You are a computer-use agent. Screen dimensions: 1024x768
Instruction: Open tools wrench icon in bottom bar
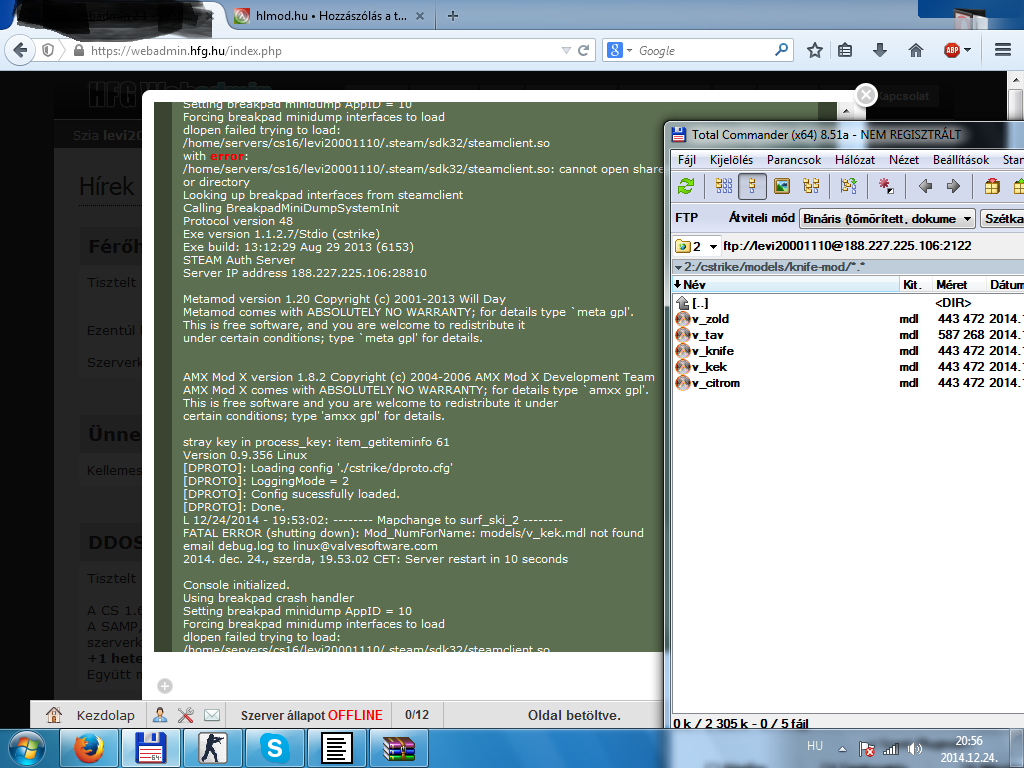coord(185,715)
